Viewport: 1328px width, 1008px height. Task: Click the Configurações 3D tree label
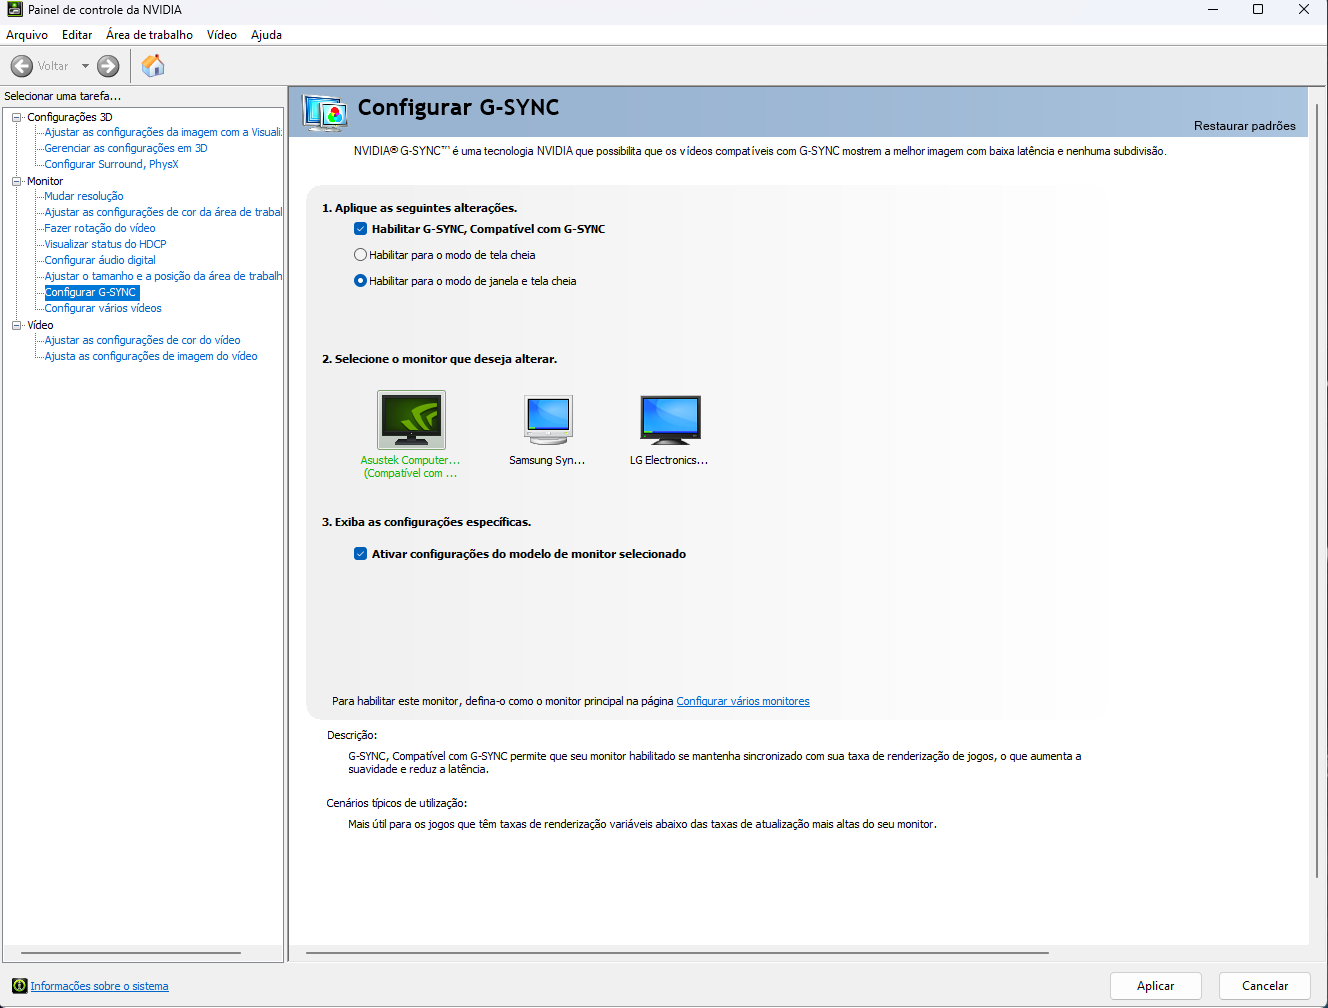(x=70, y=117)
